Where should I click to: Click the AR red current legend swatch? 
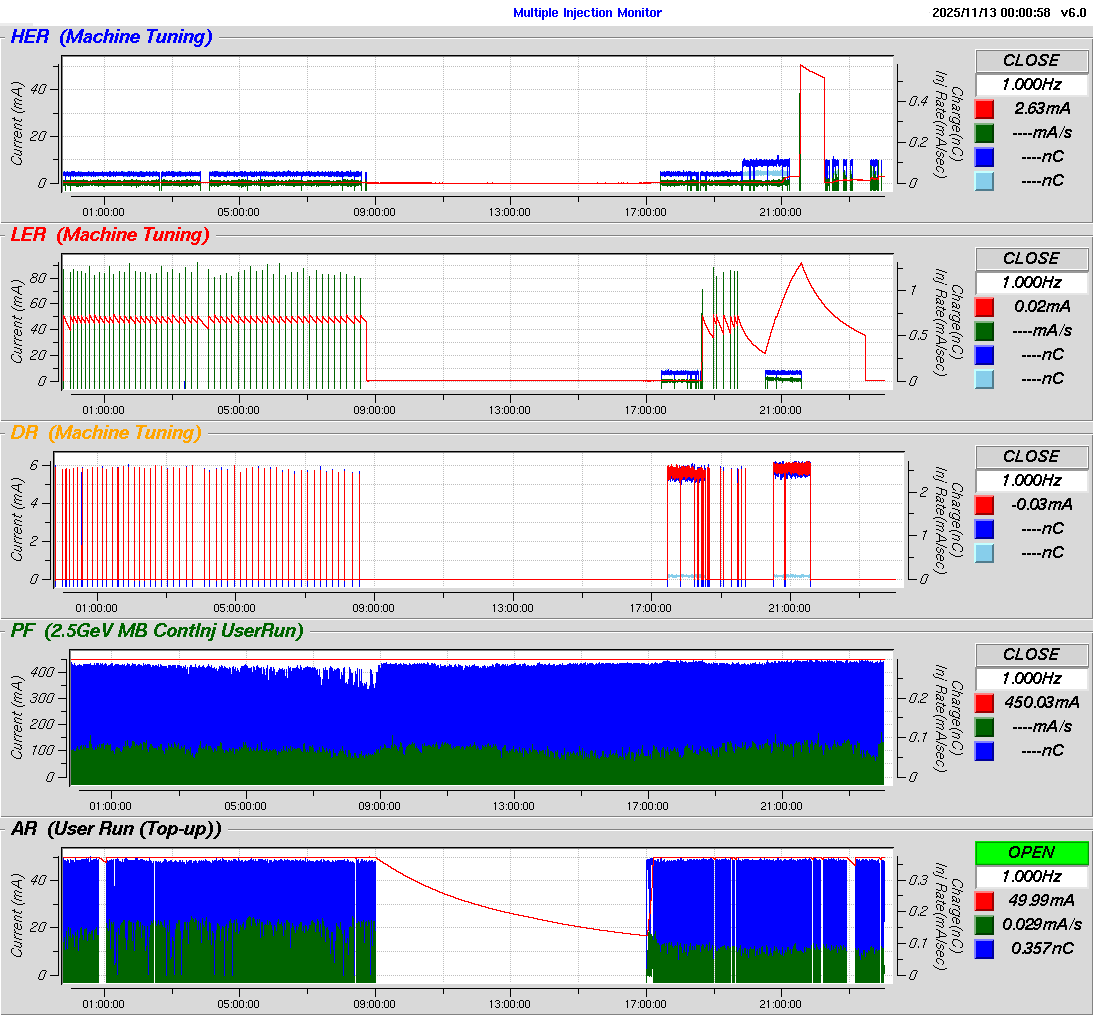[985, 901]
